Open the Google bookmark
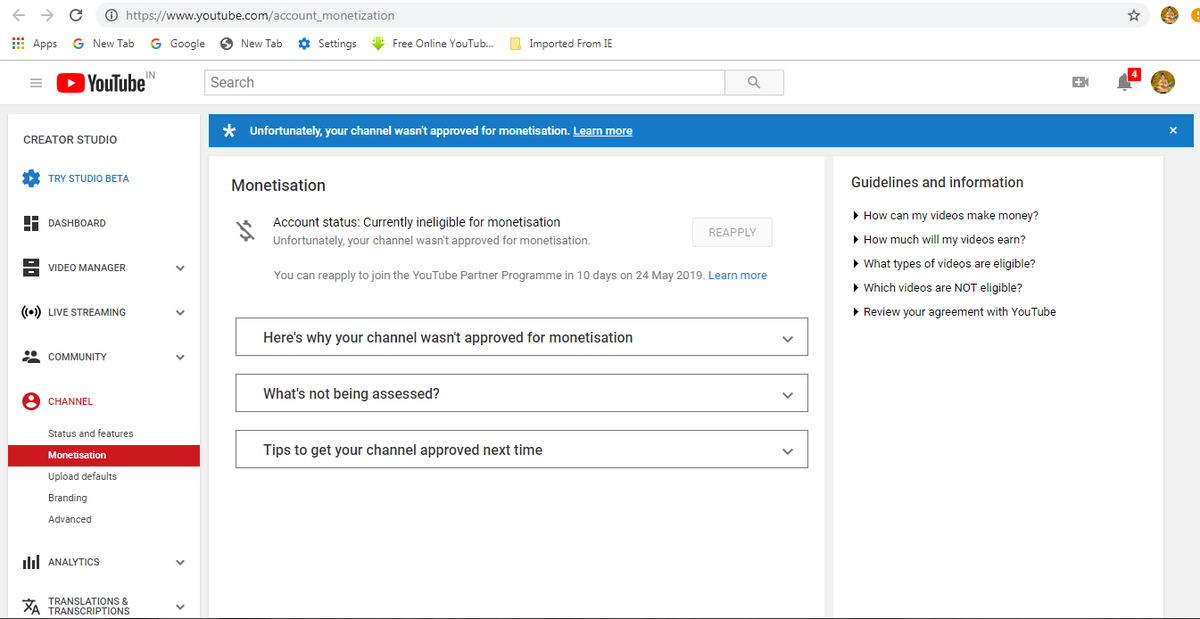 (177, 44)
